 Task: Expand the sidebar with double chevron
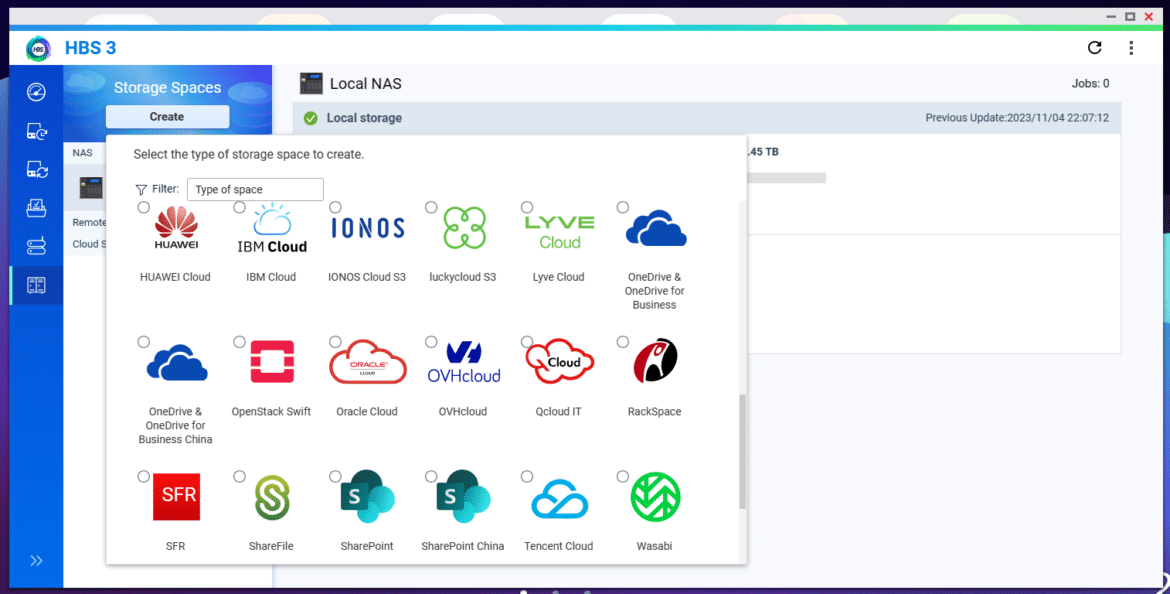click(36, 561)
